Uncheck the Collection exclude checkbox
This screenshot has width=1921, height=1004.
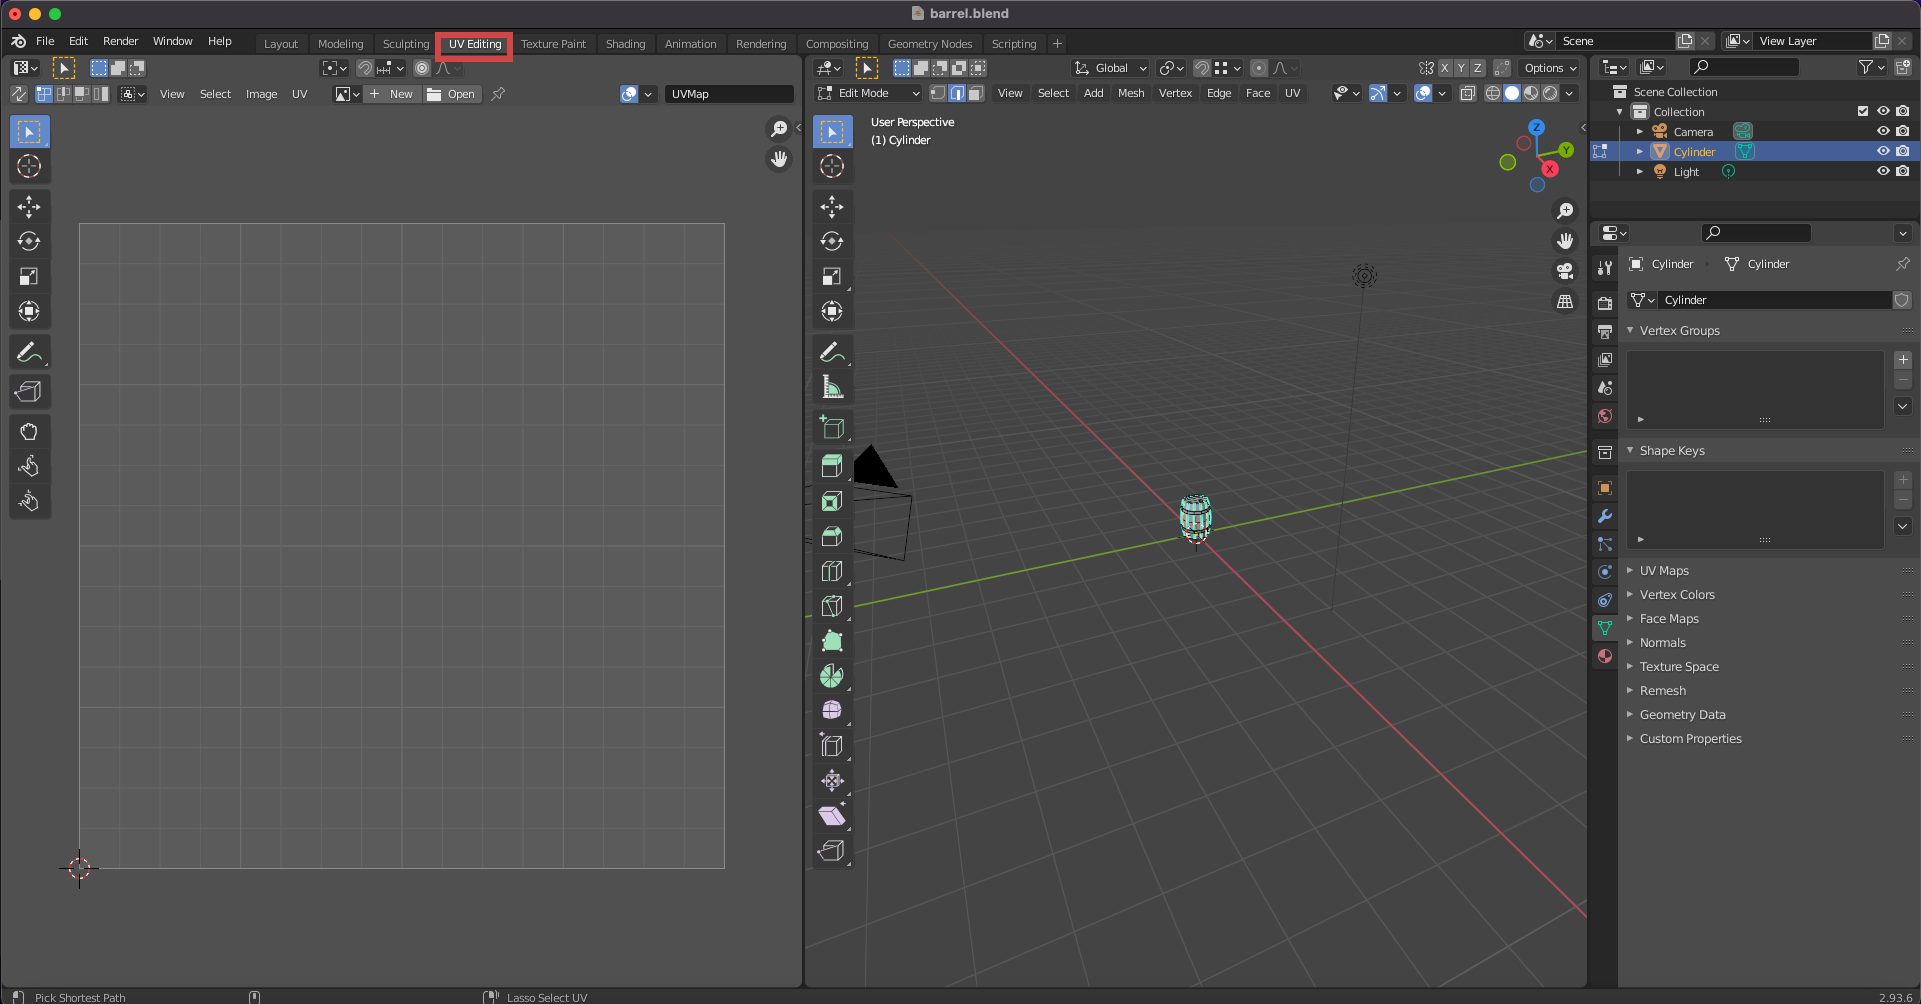point(1863,111)
